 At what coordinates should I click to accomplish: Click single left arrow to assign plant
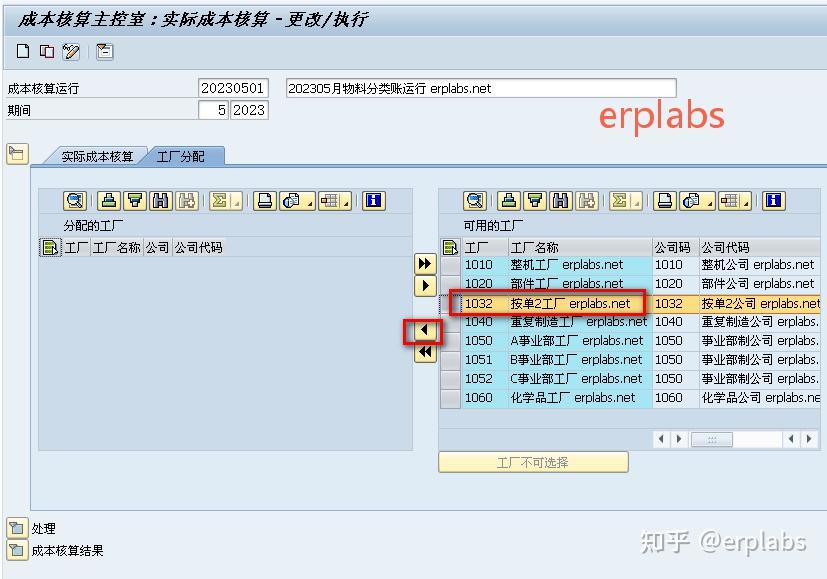tap(425, 331)
